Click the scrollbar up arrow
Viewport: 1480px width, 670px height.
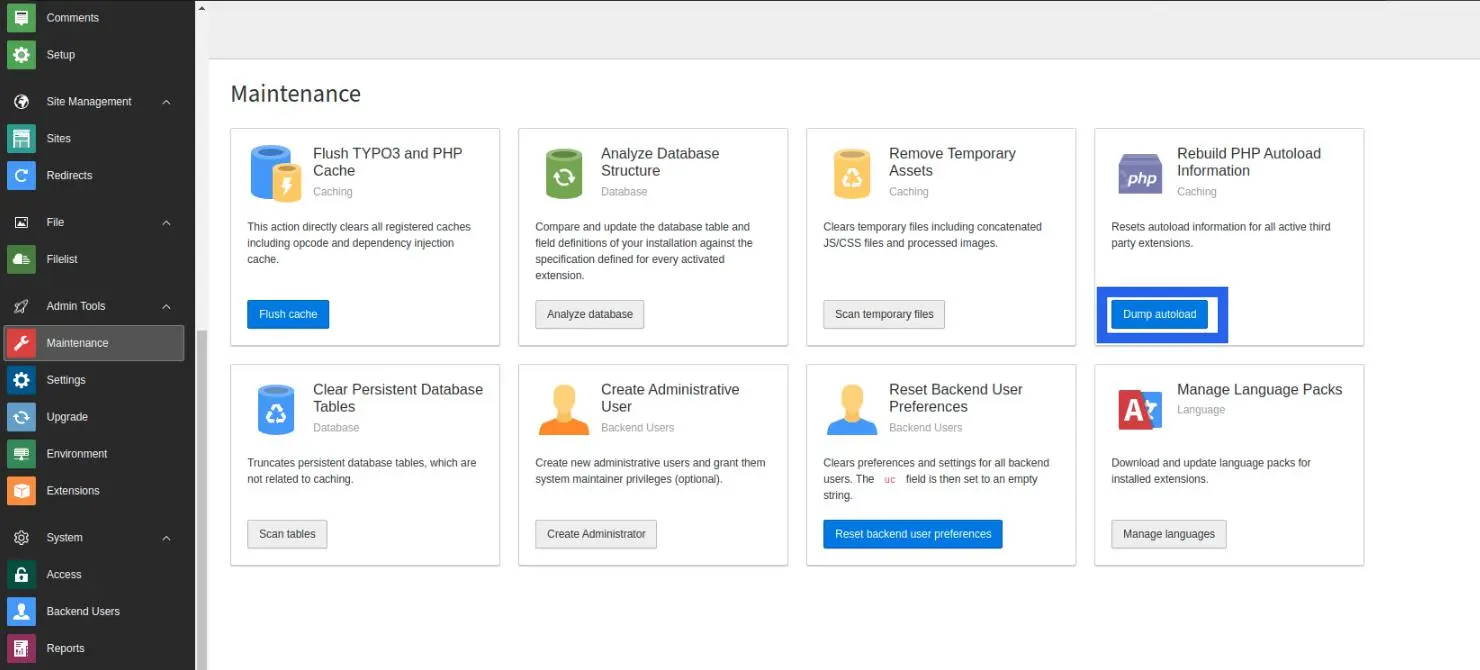pos(201,6)
